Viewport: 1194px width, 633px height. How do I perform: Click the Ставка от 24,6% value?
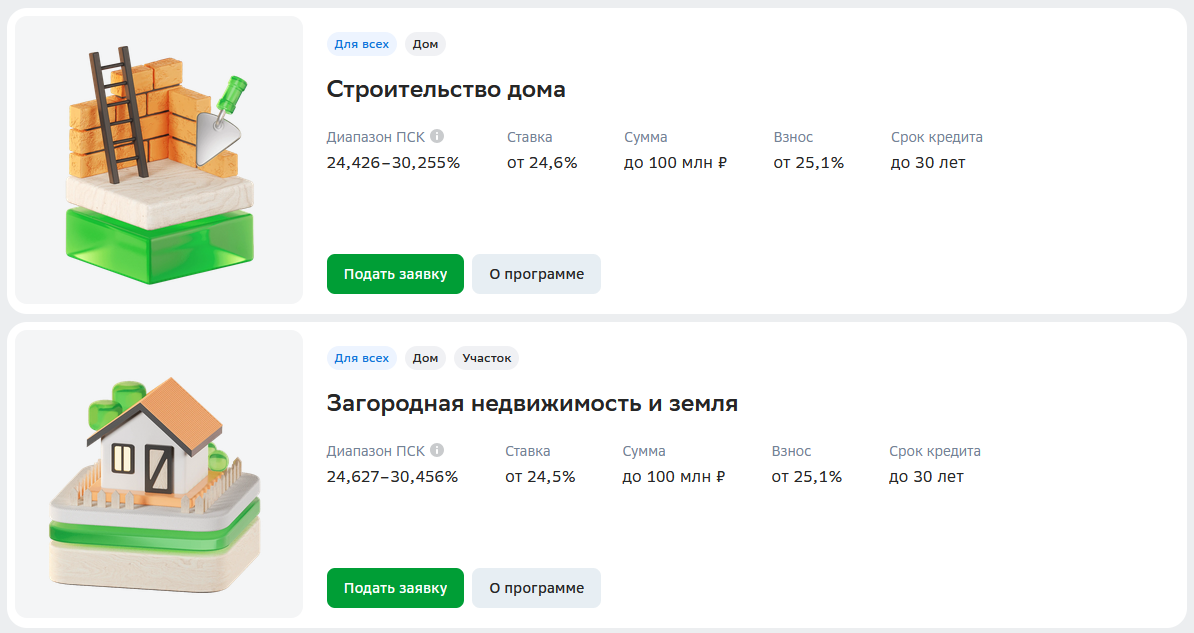tap(541, 161)
